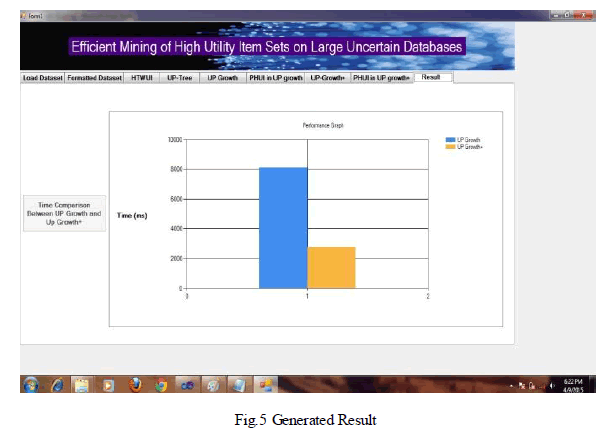Switch to the Load Dataset tab
The image size is (601, 429).
pyautogui.click(x=43, y=77)
